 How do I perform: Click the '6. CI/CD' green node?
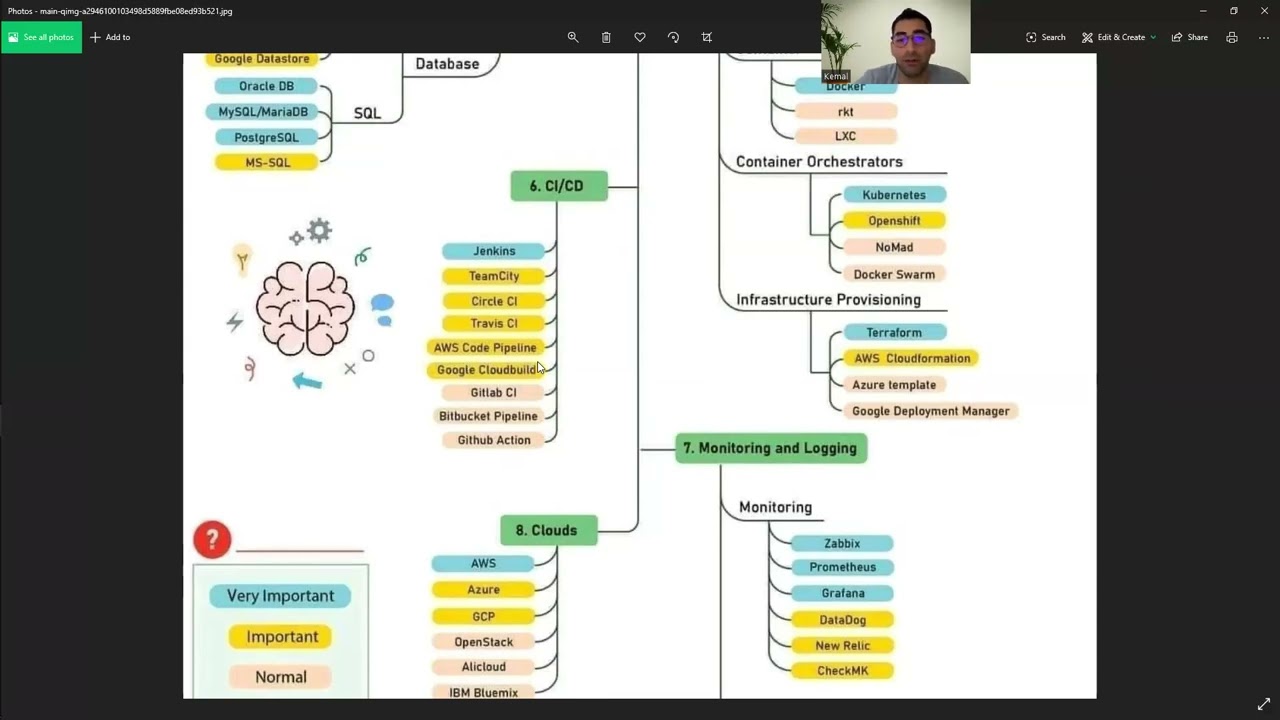[x=559, y=186]
